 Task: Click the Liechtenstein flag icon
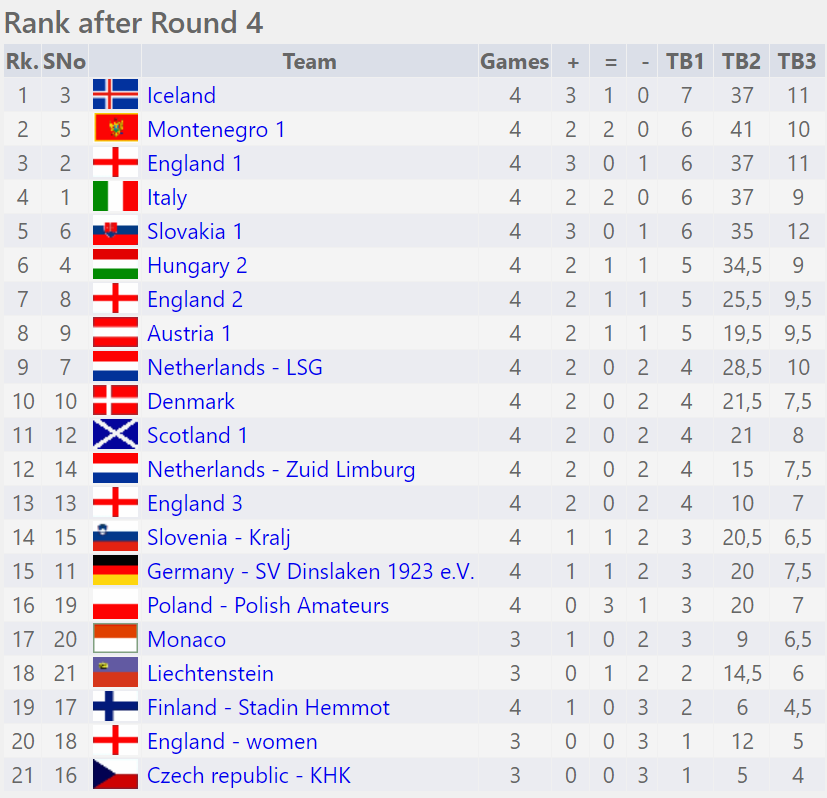click(115, 673)
